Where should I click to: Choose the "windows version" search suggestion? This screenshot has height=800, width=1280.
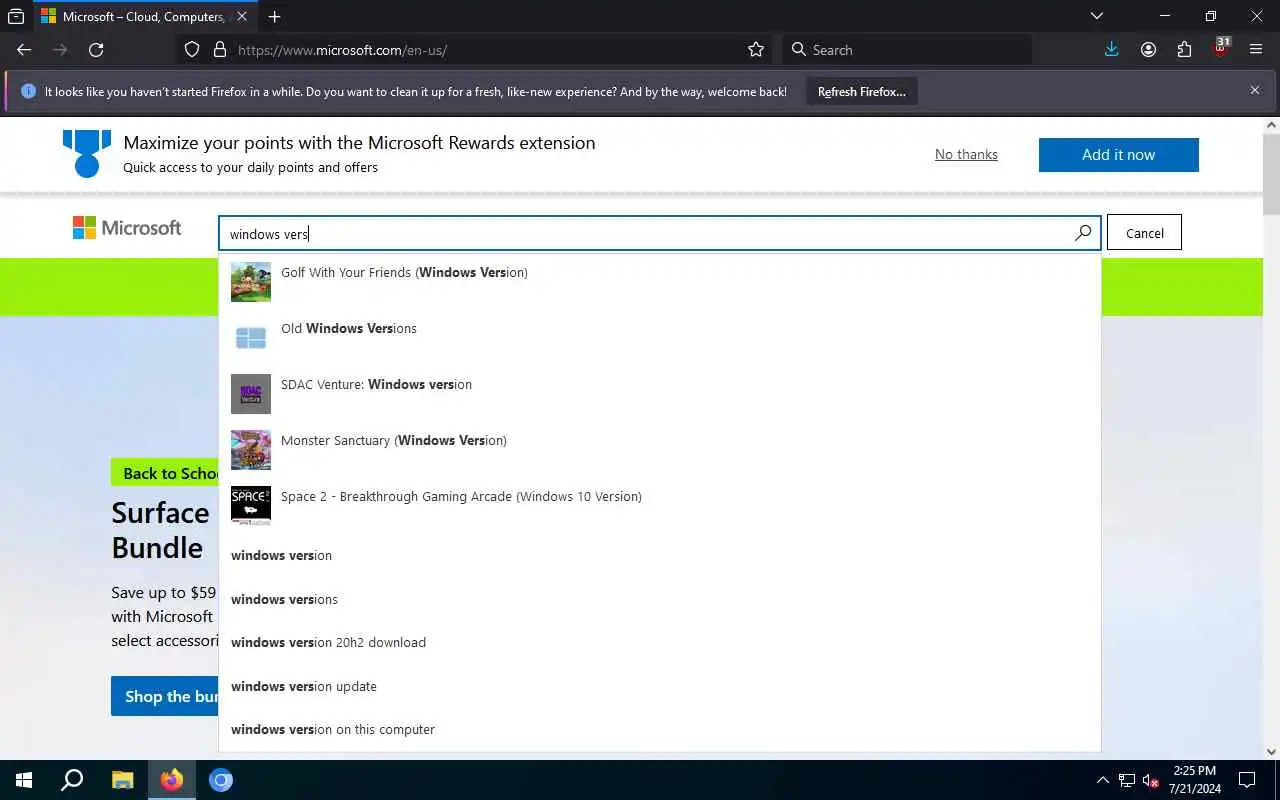click(x=660, y=555)
